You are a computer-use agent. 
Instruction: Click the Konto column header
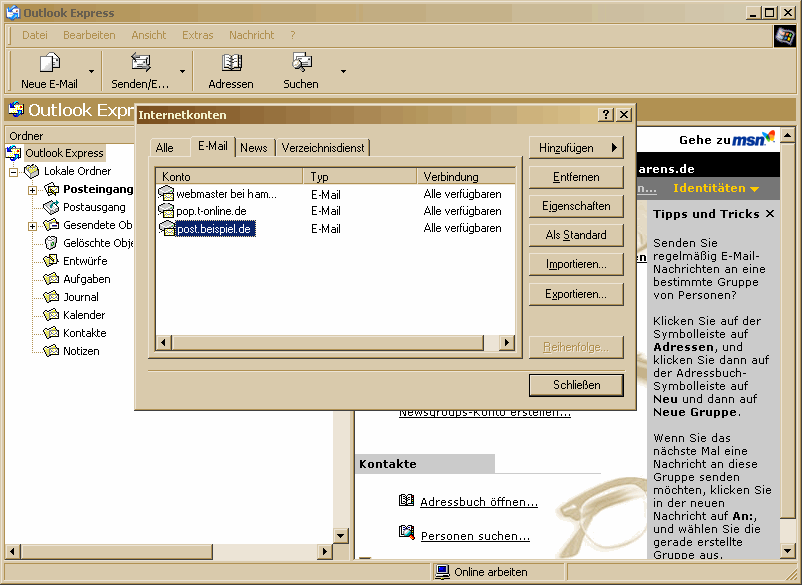pyautogui.click(x=229, y=176)
